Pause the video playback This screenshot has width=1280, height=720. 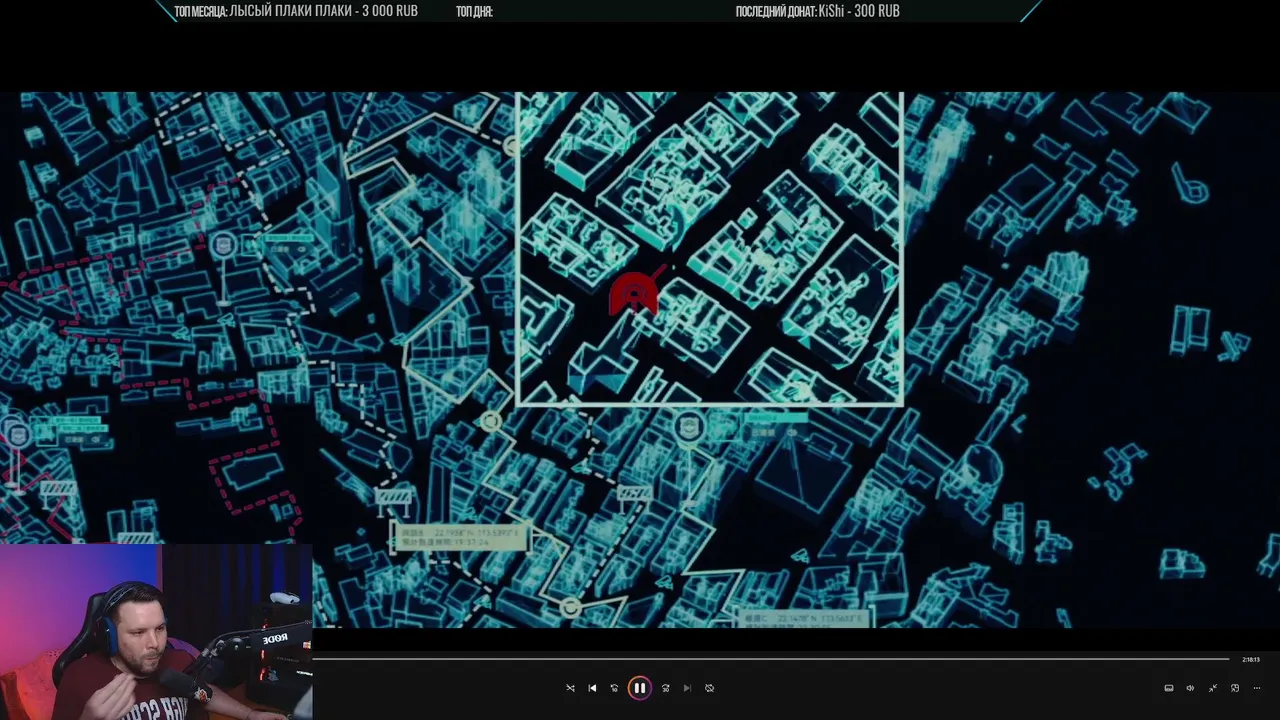(639, 688)
